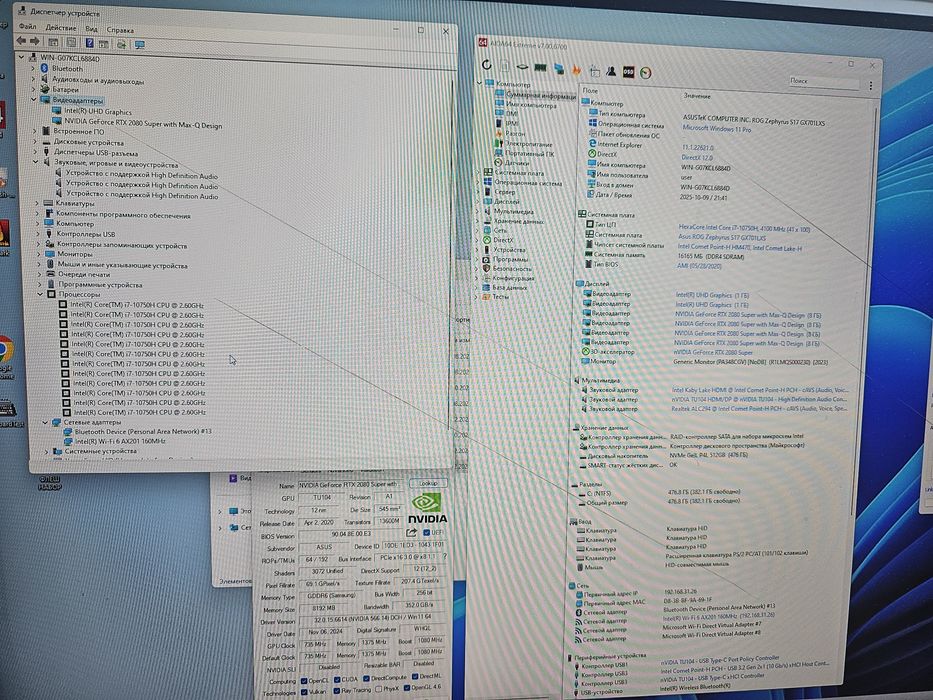Screen dimensions: 933x700
Task: Click AIDA64 user profile toolbar icon
Action: pos(611,71)
